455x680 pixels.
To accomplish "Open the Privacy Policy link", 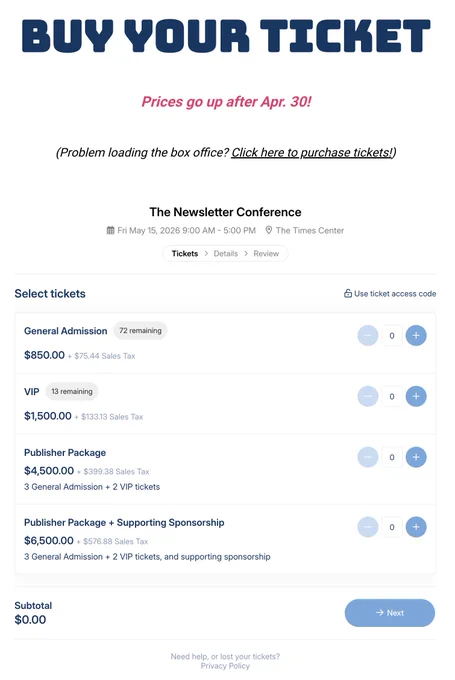I will (225, 666).
